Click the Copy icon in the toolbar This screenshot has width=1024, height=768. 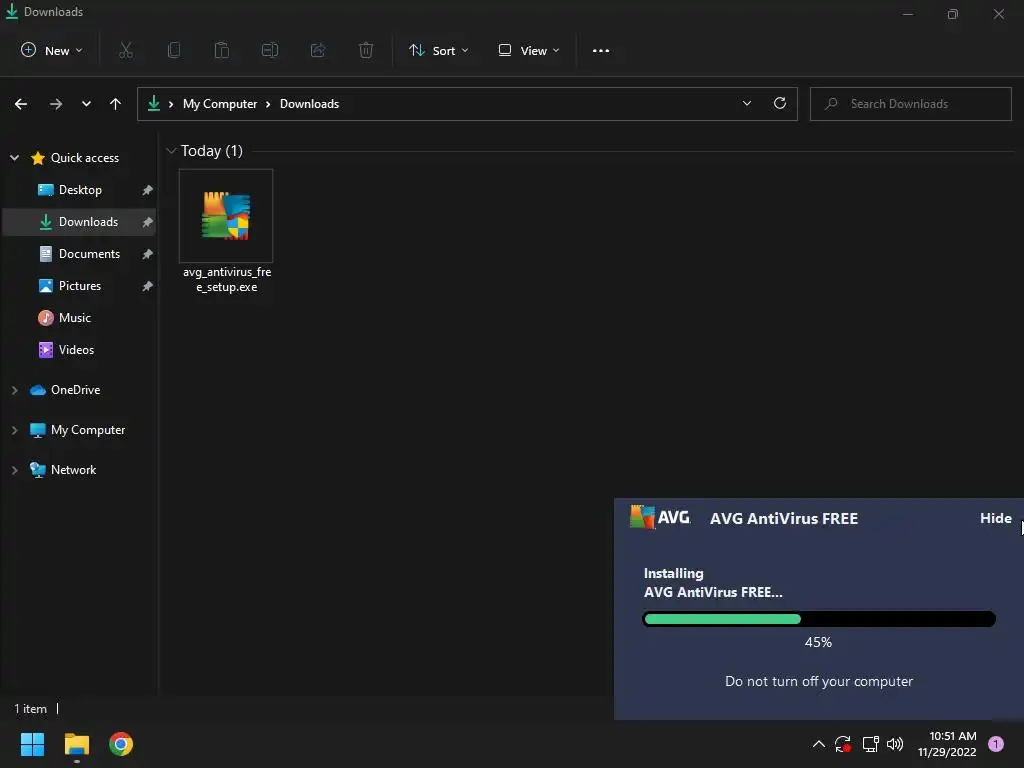[x=174, y=50]
